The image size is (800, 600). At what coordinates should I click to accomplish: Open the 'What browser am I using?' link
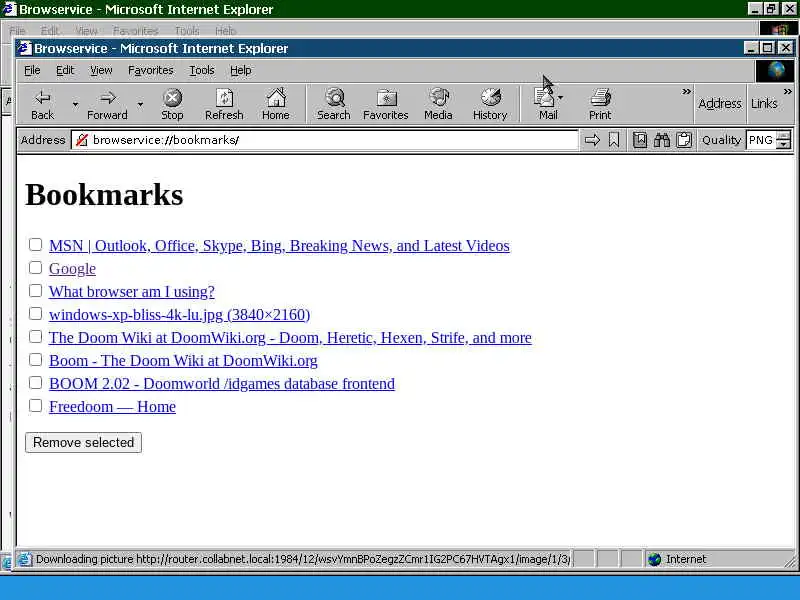132,292
